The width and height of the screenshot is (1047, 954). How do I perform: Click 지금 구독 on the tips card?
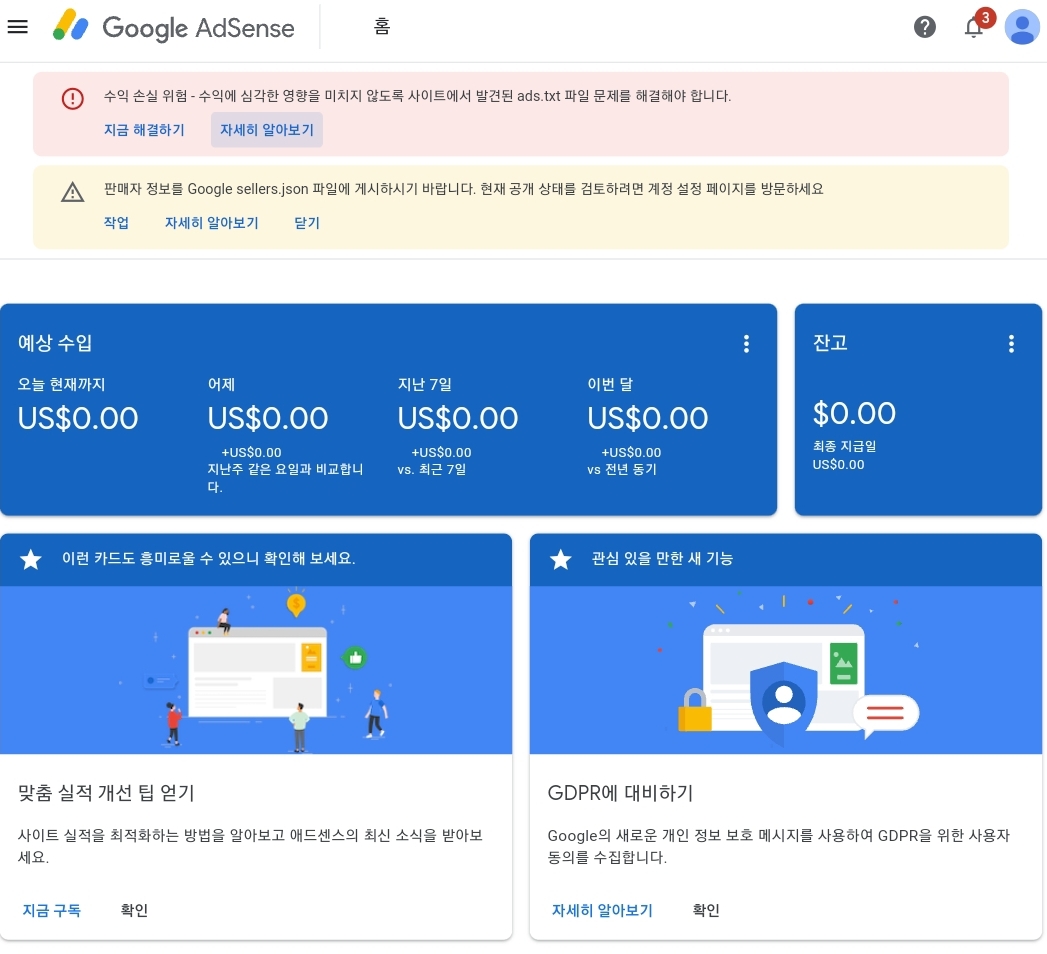coord(51,910)
